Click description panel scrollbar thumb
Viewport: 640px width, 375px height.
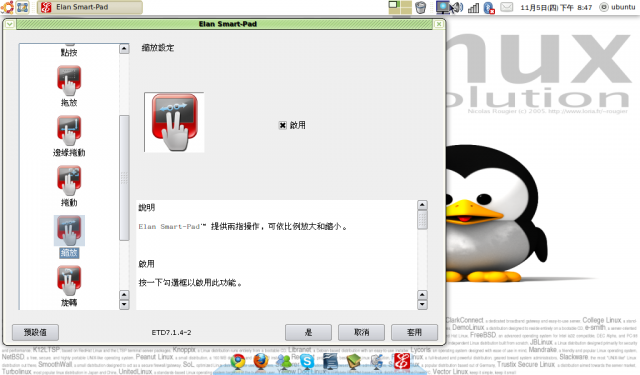pyautogui.click(x=422, y=220)
